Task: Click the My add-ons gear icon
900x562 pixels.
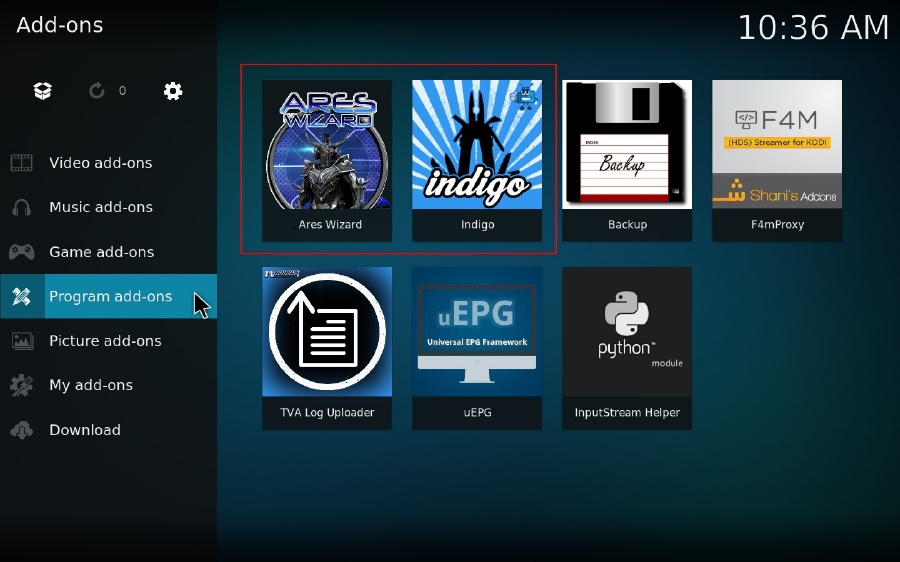Action: (x=22, y=385)
